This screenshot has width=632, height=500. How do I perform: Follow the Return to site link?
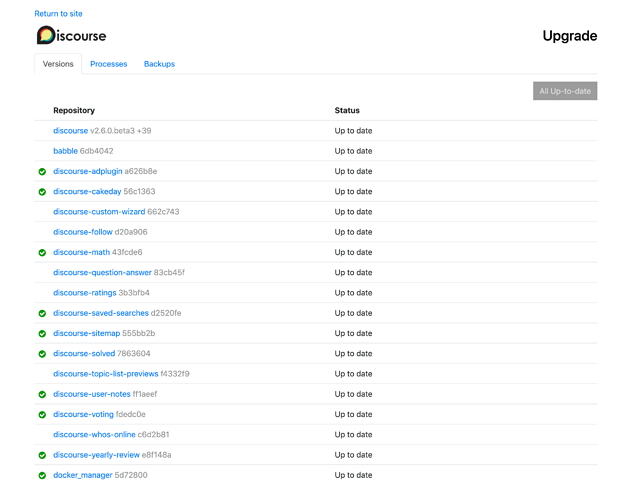58,14
